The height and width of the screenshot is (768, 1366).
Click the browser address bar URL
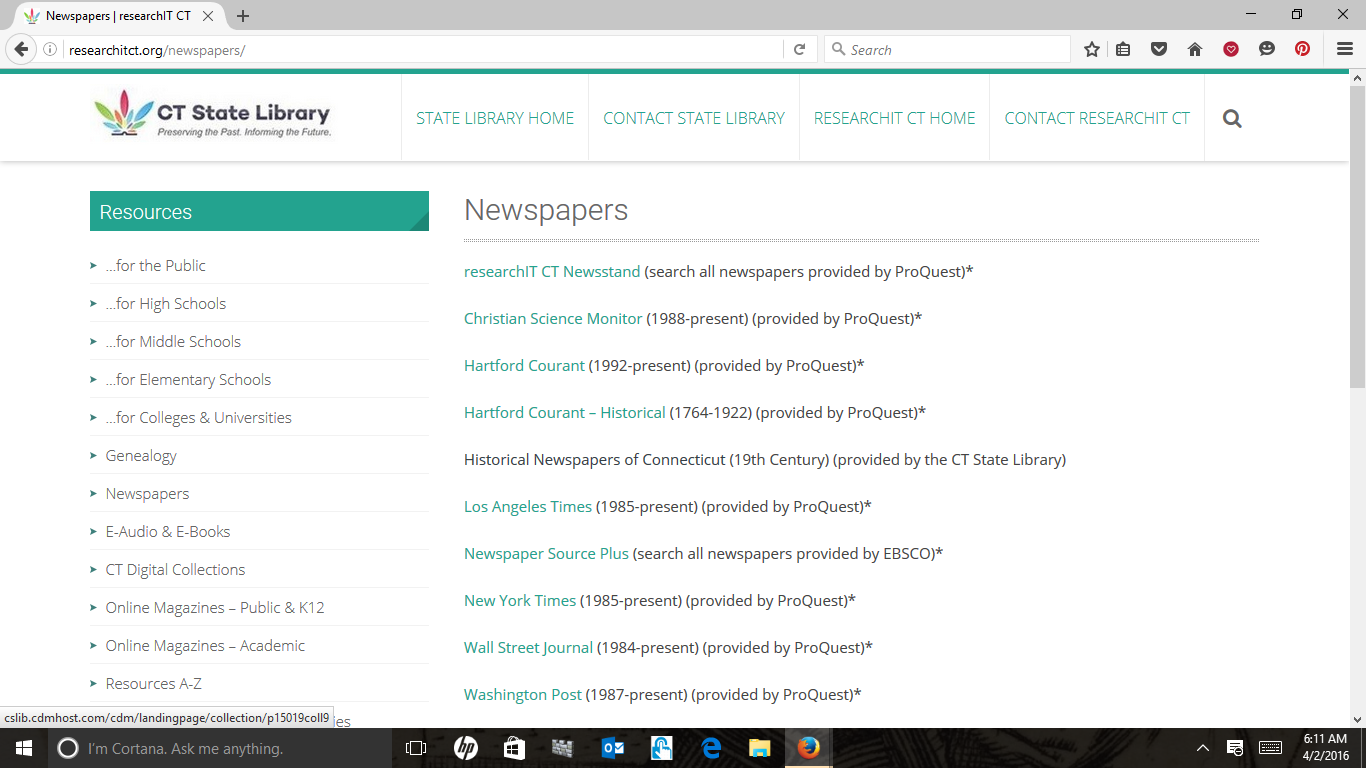[157, 50]
